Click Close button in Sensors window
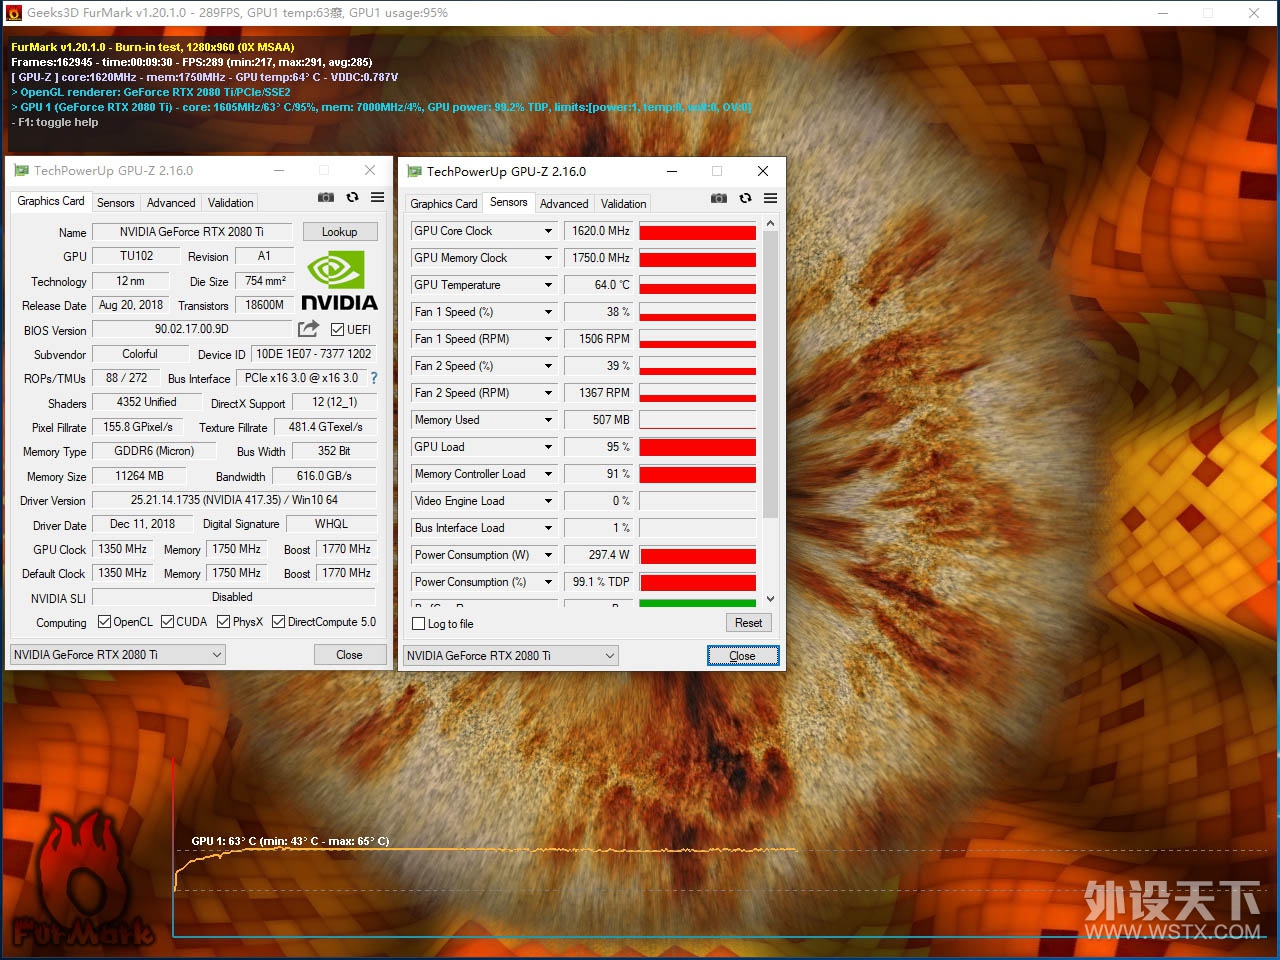Image resolution: width=1280 pixels, height=960 pixels. tap(743, 656)
